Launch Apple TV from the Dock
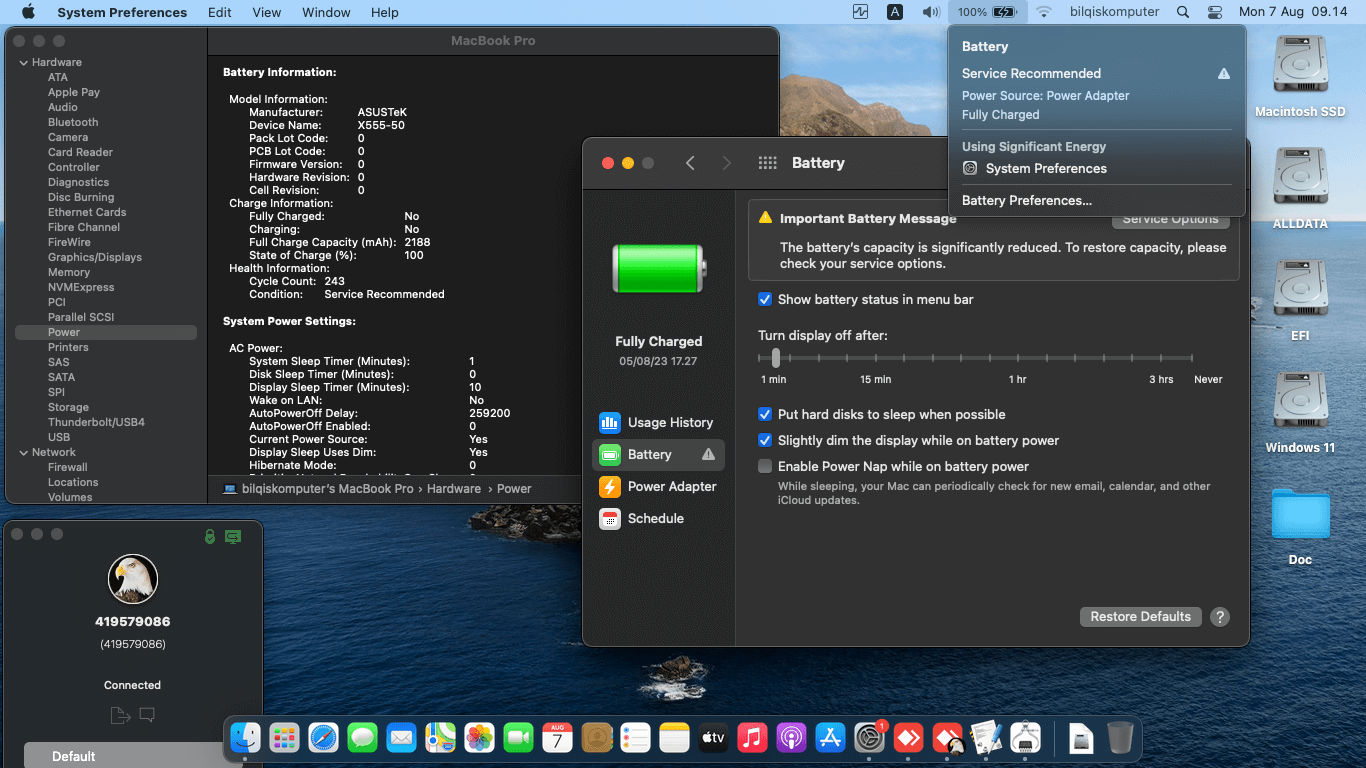This screenshot has width=1366, height=768. pos(713,738)
